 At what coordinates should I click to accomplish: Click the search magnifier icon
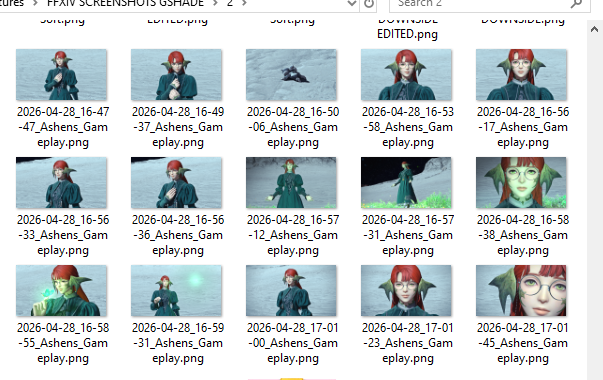coord(576,4)
